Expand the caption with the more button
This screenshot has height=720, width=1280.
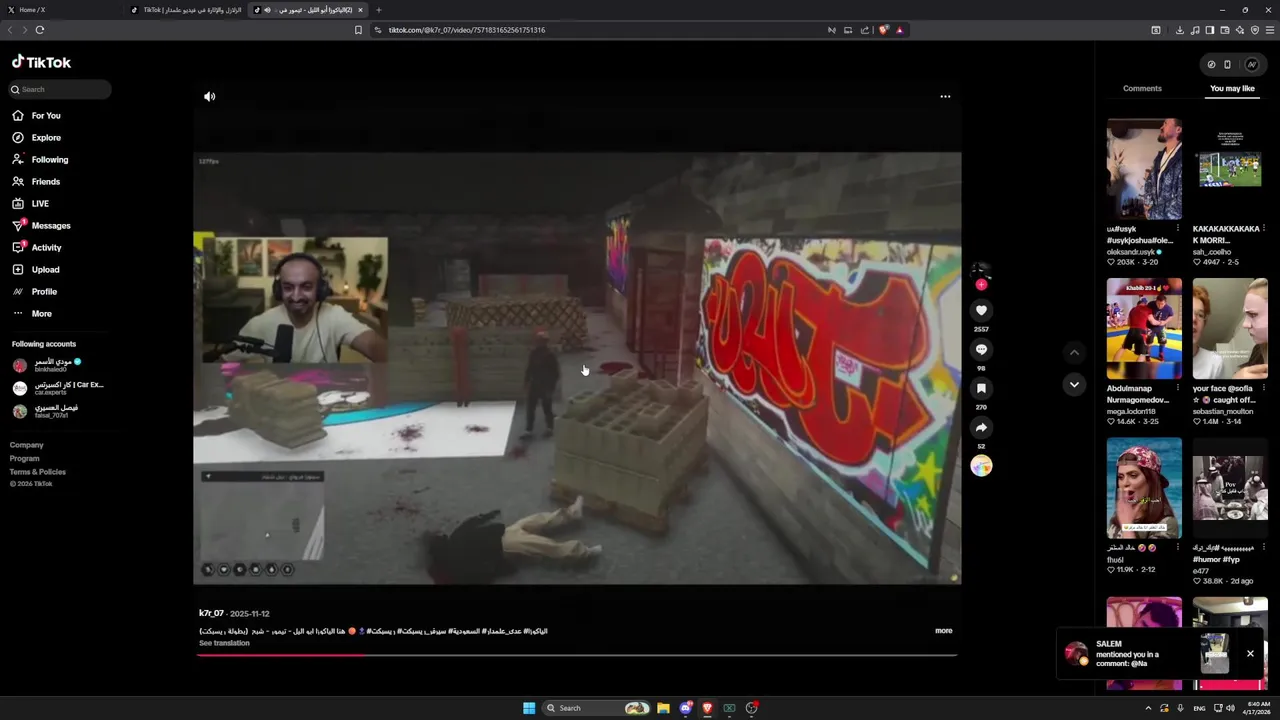pos(943,631)
